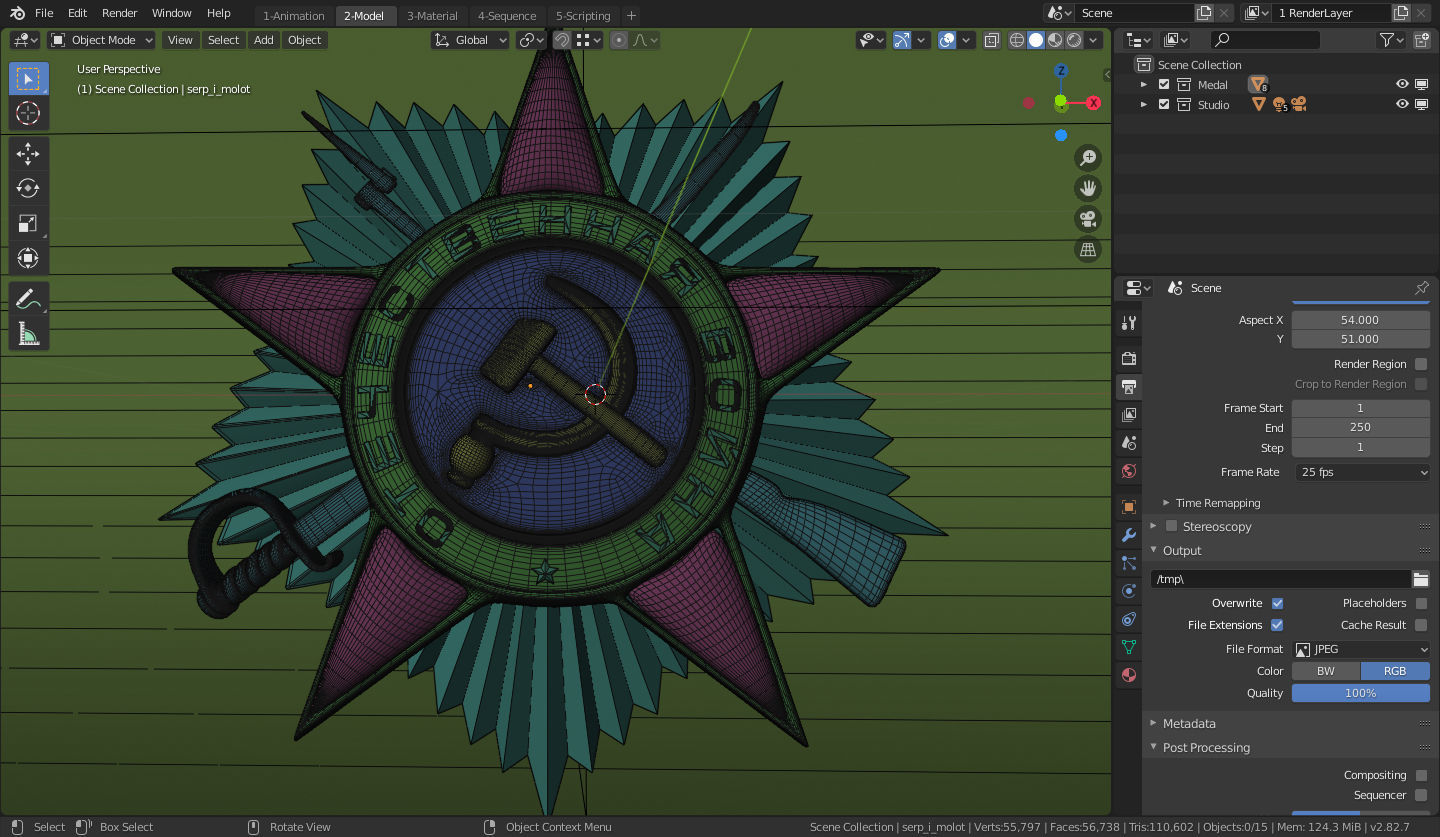Uncheck the Overwrite checkbox
The width and height of the screenshot is (1440, 837).
tap(1277, 603)
